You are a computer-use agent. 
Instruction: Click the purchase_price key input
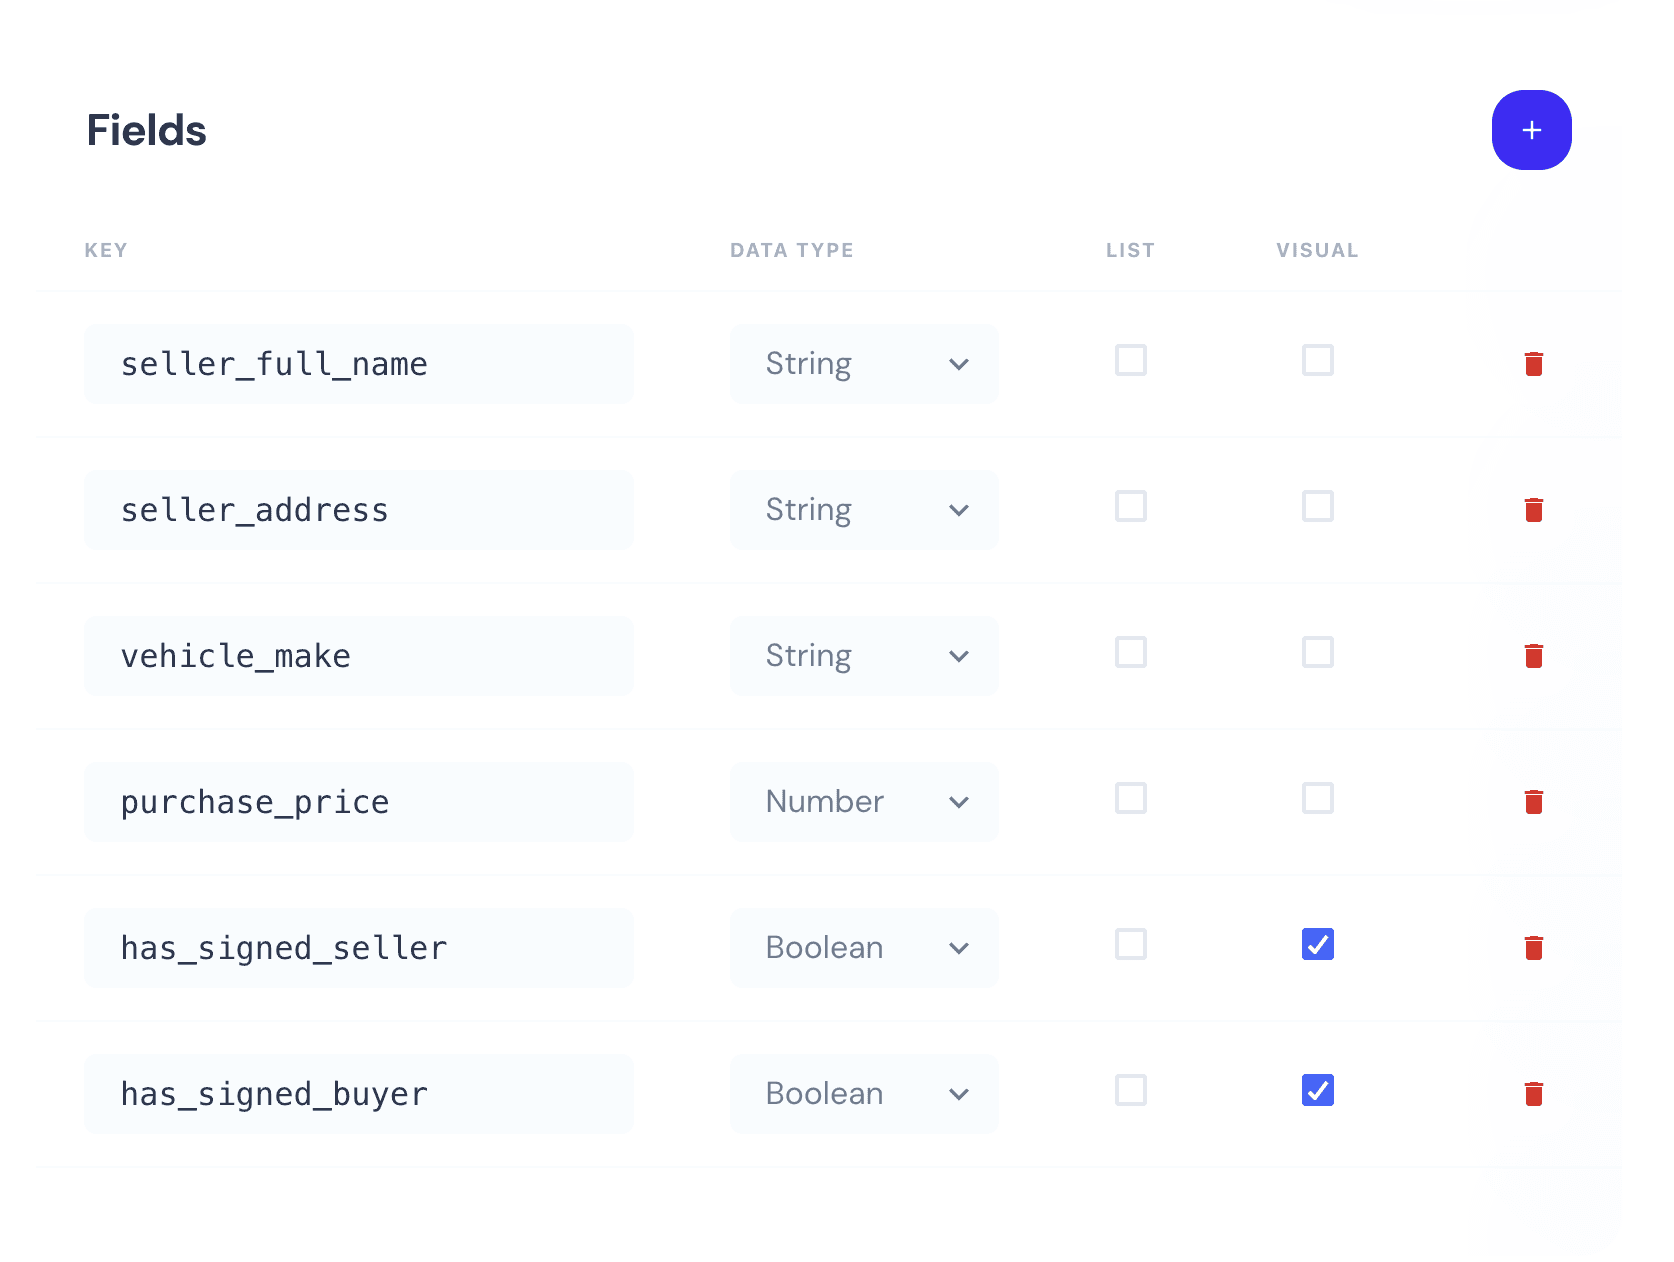coord(358,801)
